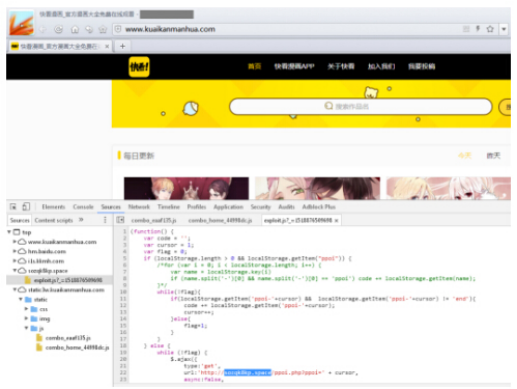Switch to the Timeline DevTools tab
The image size is (517, 389).
[168, 207]
